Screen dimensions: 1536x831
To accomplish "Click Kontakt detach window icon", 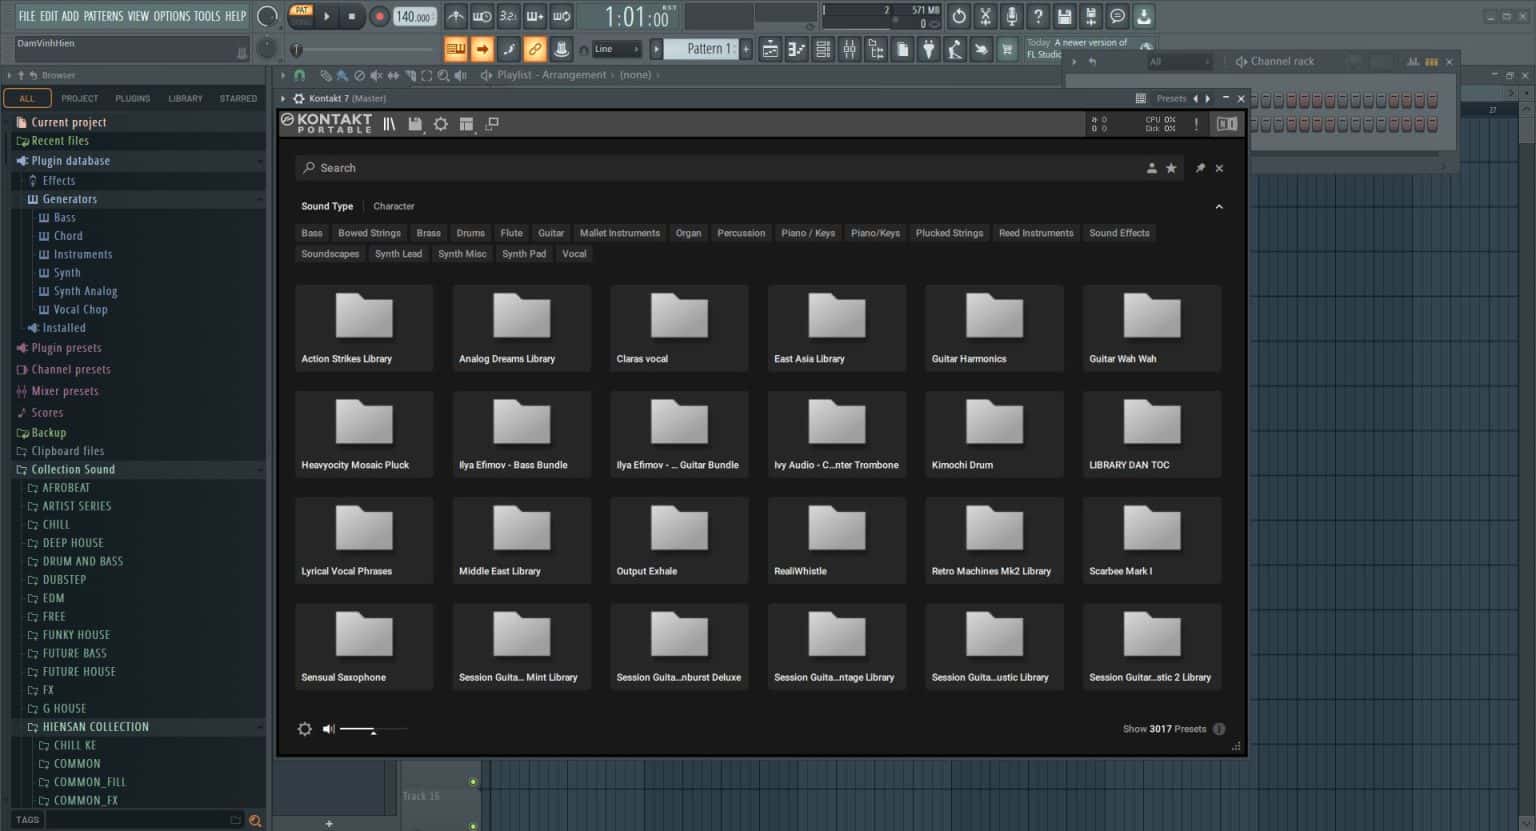I will [x=492, y=124].
